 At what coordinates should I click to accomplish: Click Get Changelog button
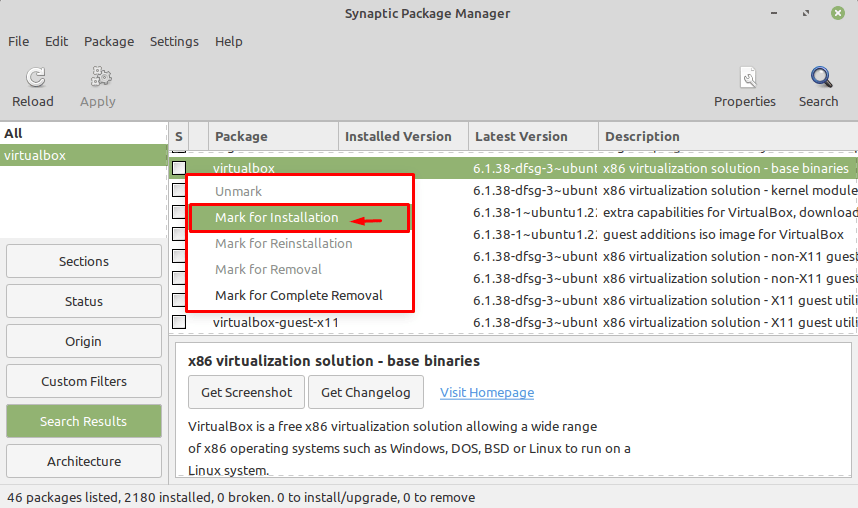(366, 392)
